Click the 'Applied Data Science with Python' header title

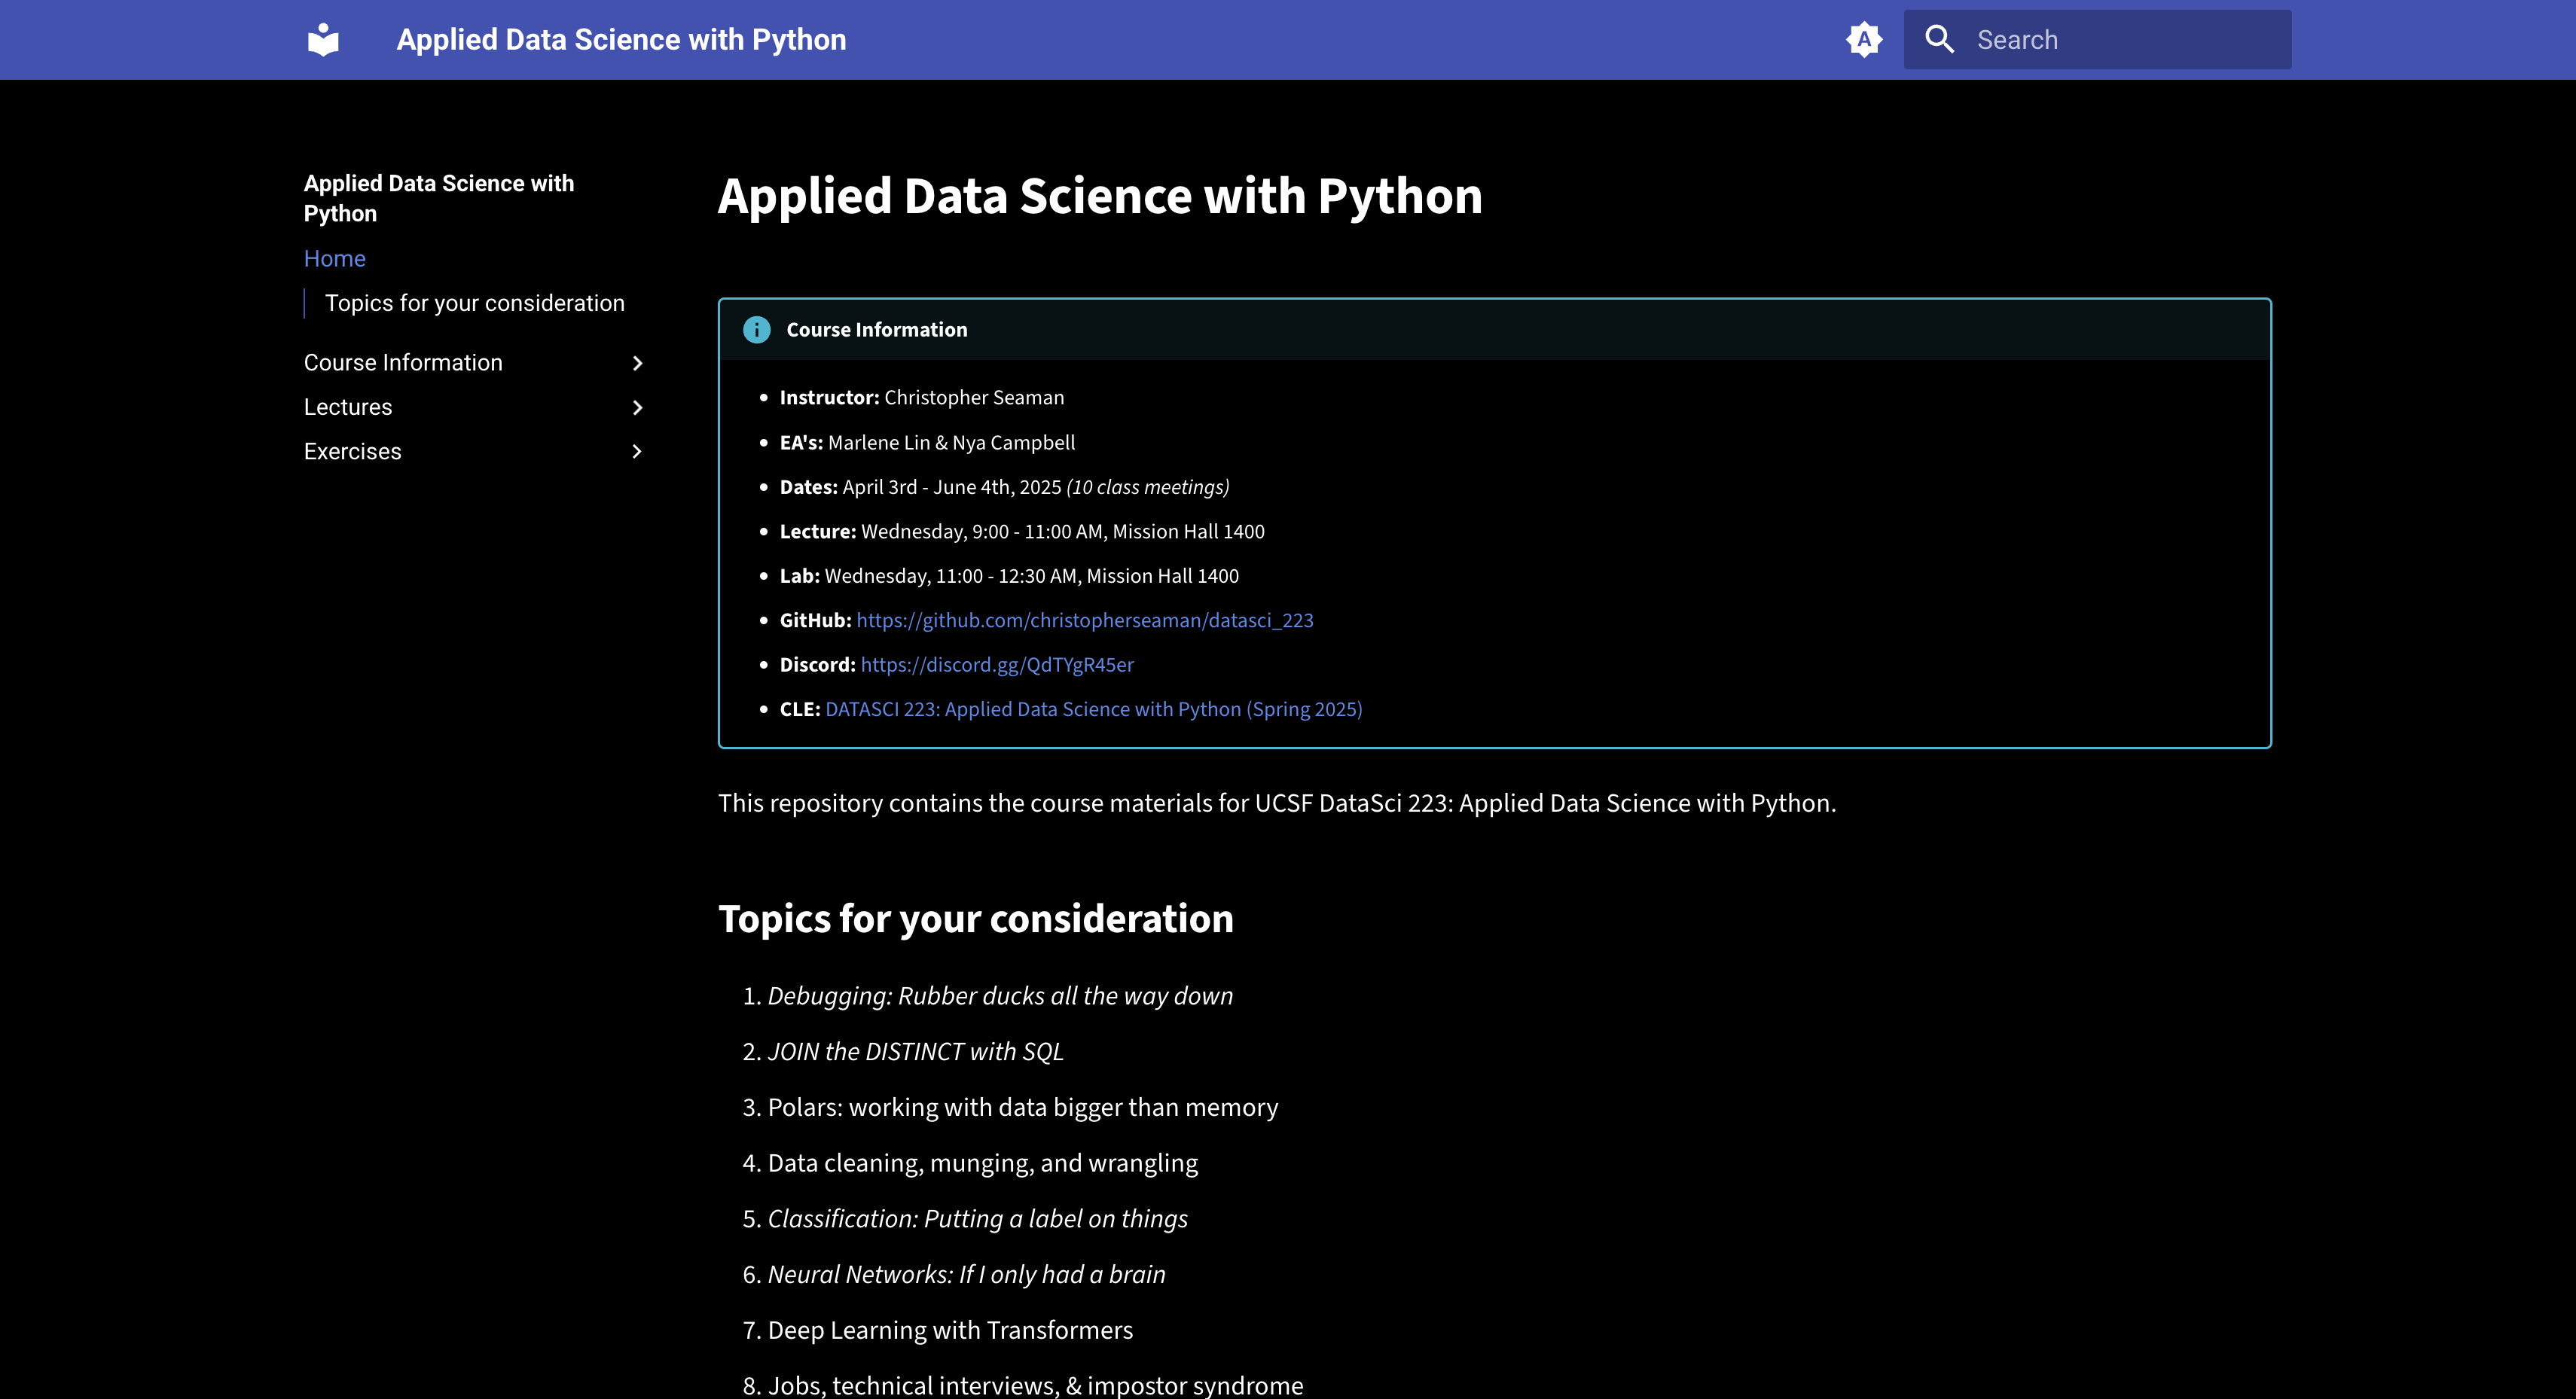[x=621, y=39]
